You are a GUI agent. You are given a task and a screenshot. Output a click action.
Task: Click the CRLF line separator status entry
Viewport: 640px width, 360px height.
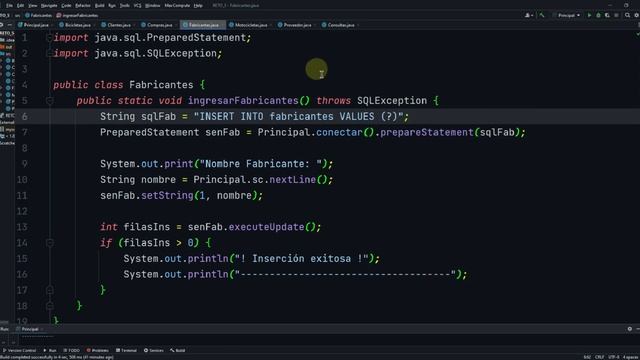(599, 357)
